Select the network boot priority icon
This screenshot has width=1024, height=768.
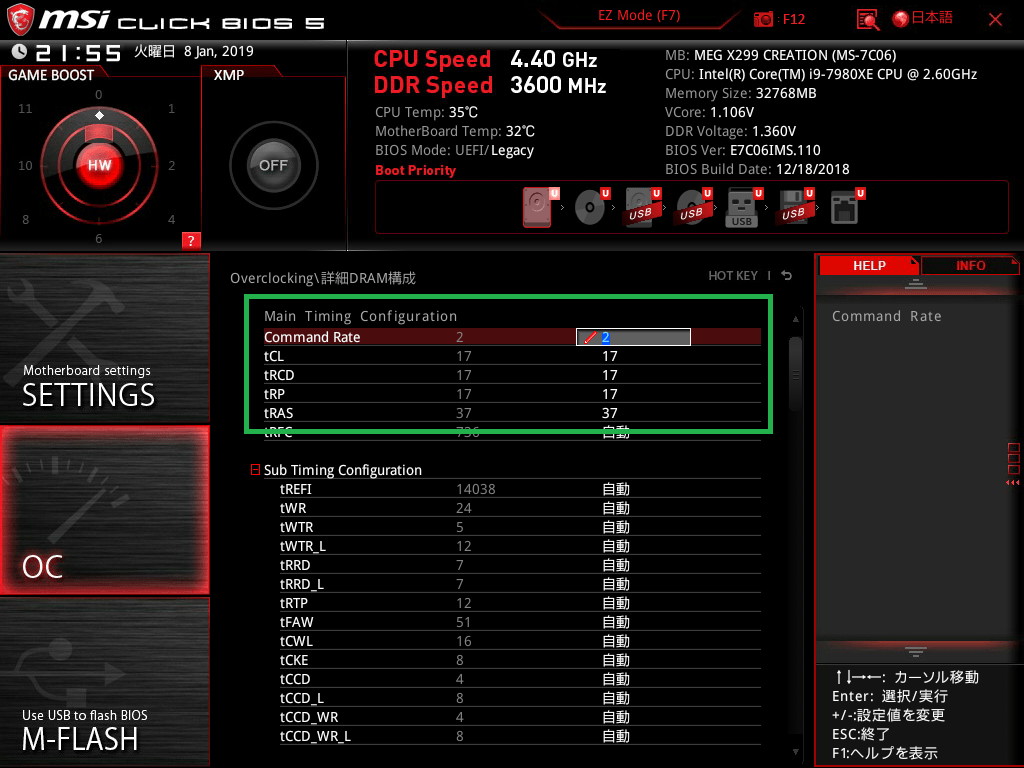click(844, 207)
